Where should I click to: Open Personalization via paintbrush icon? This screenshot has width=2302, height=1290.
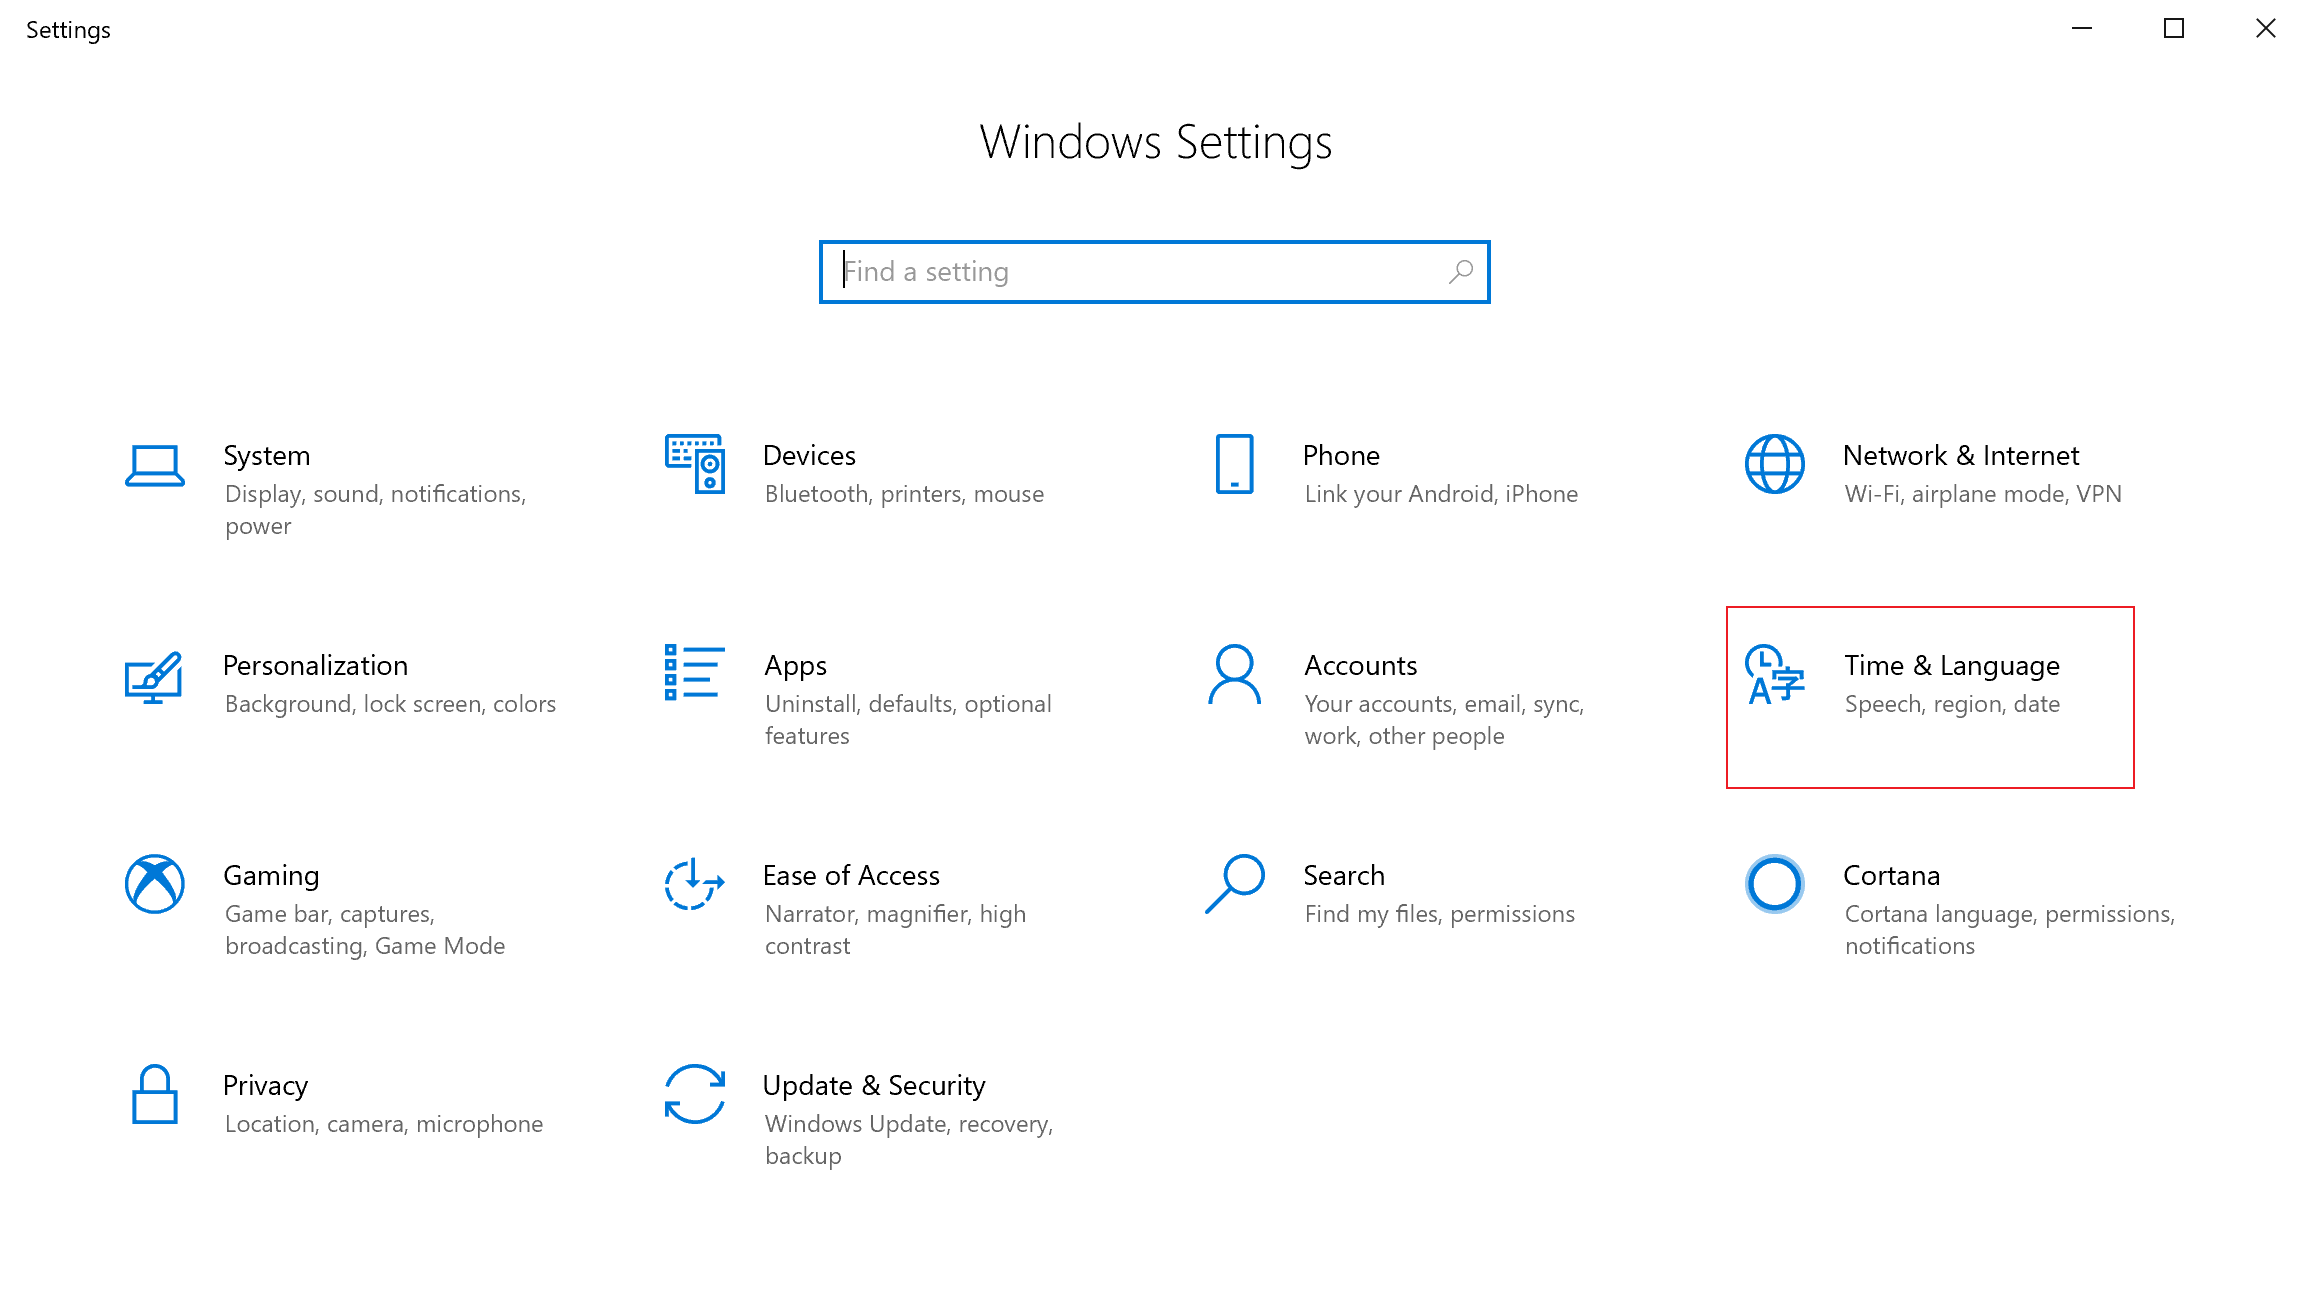coord(154,677)
